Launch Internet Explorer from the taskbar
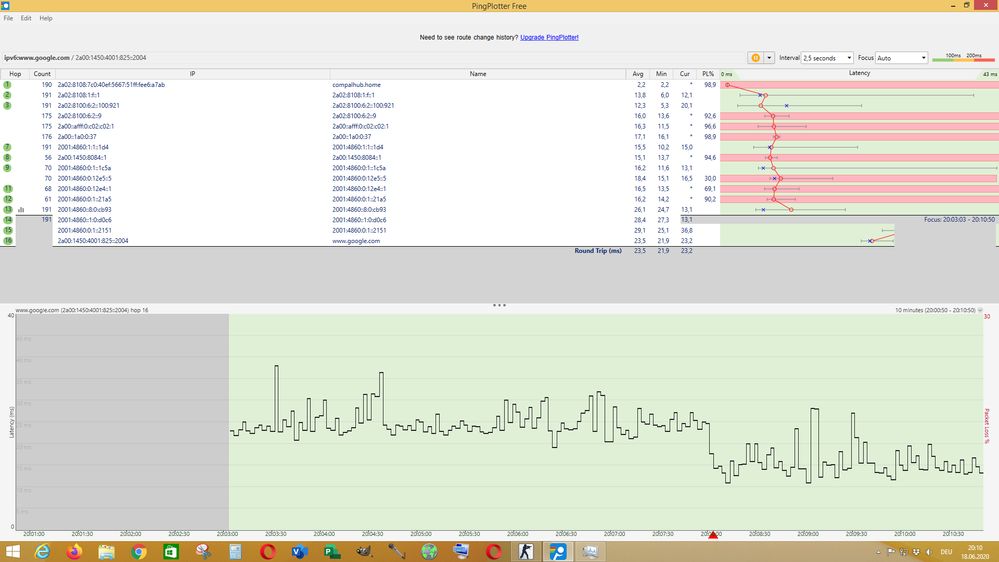Screen dimensions: 999x562 (x=42, y=552)
